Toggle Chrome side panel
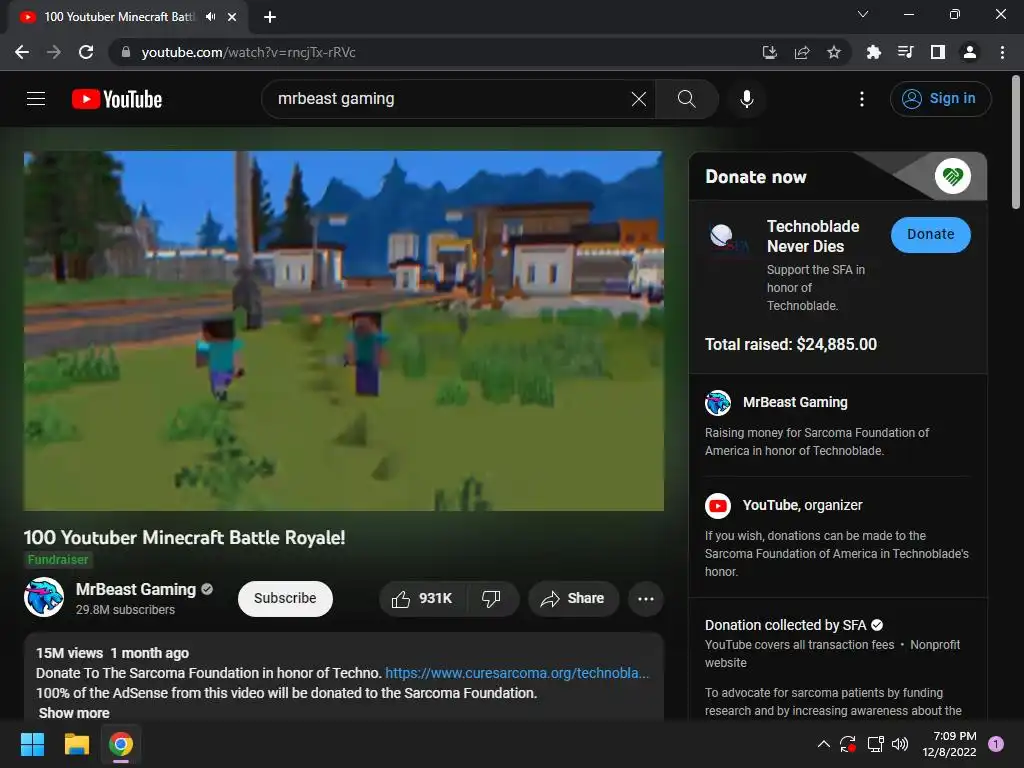The image size is (1024, 768). (938, 52)
